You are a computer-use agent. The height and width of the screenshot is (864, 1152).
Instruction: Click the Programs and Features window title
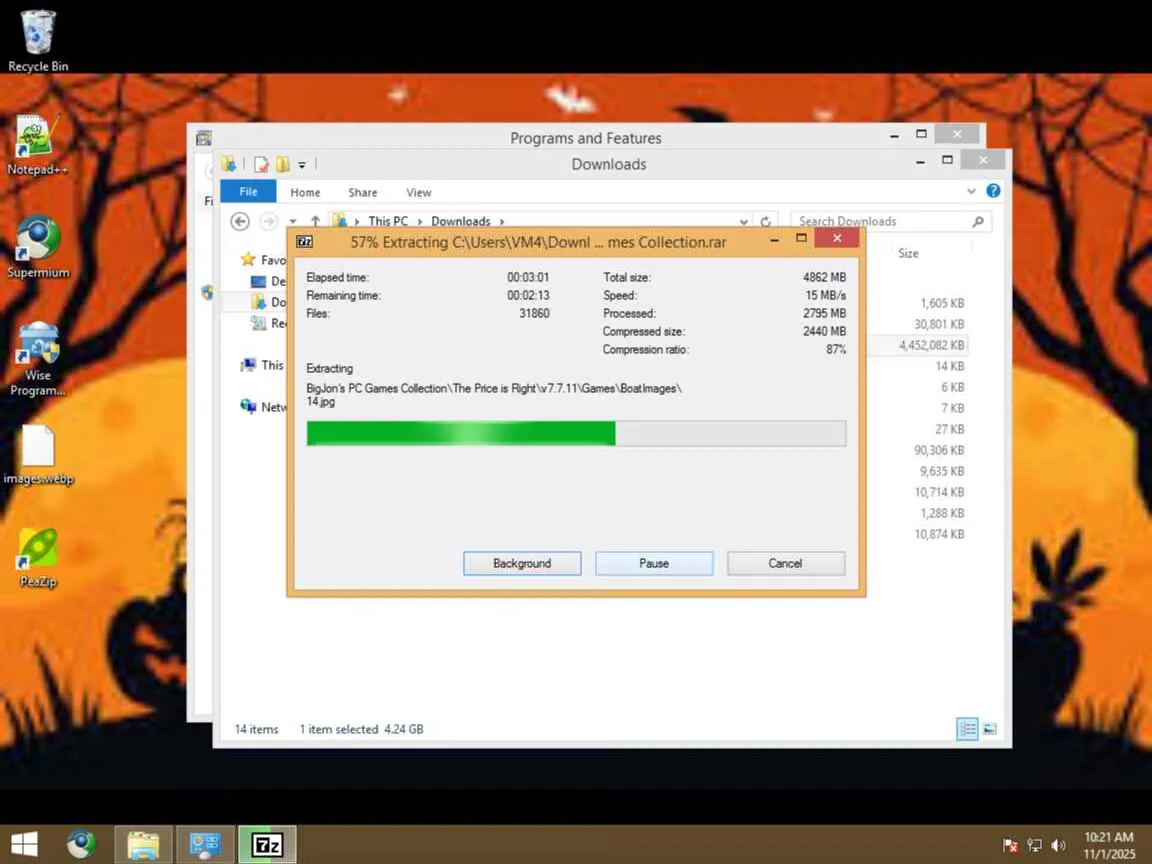pos(586,138)
